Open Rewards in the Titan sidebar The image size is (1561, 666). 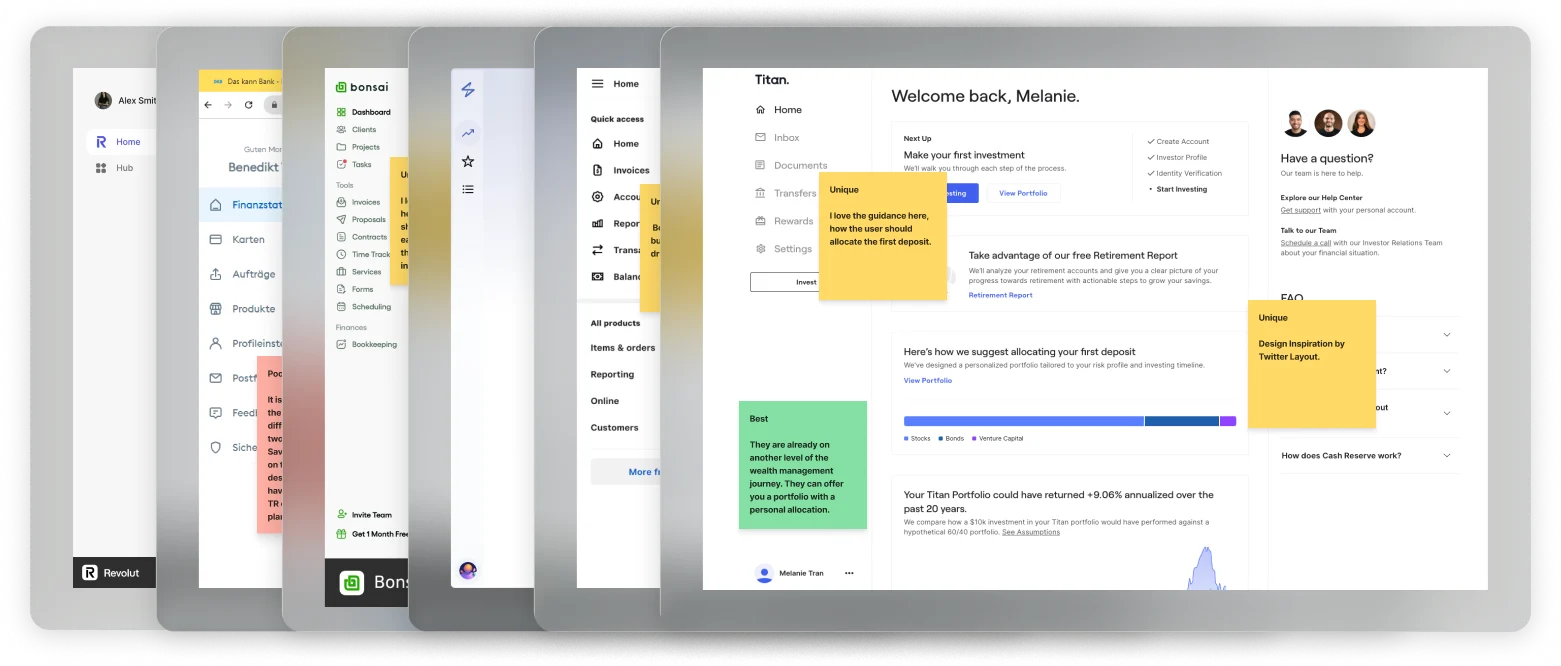pos(784,221)
